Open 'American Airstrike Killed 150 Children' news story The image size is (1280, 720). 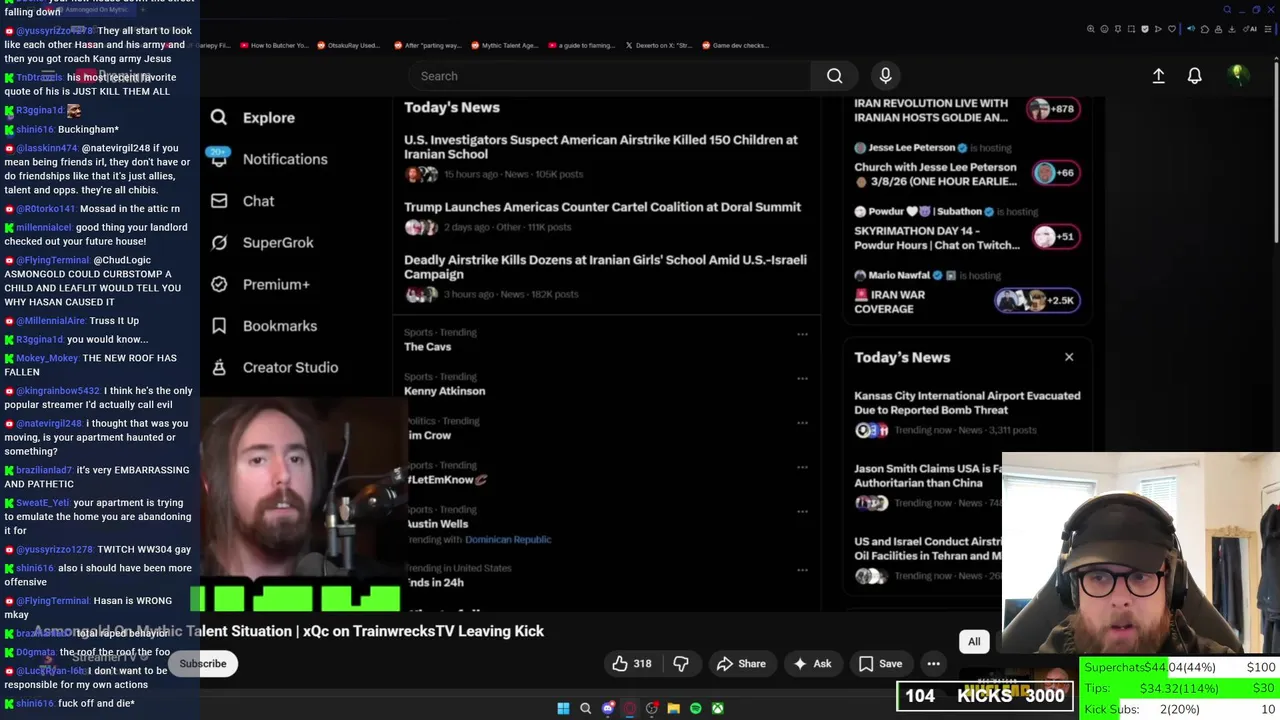tap(601, 147)
